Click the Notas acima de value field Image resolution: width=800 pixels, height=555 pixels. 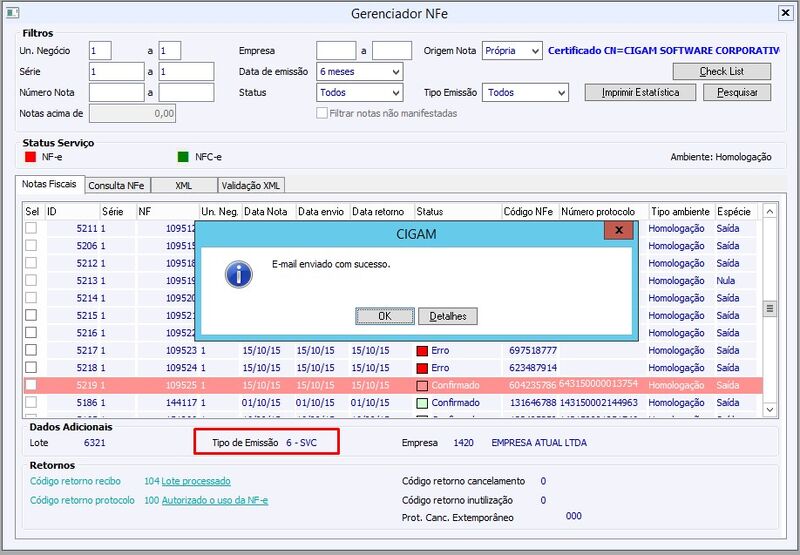click(x=133, y=113)
